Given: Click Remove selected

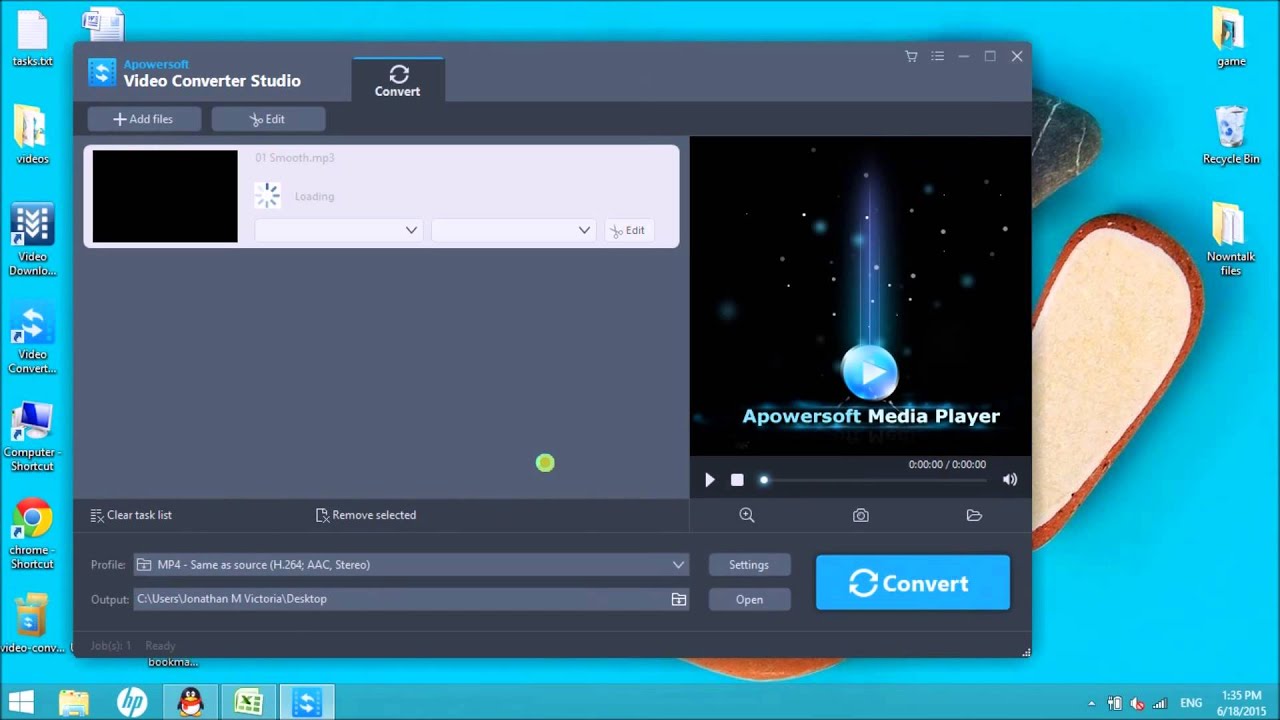Looking at the screenshot, I should [366, 515].
